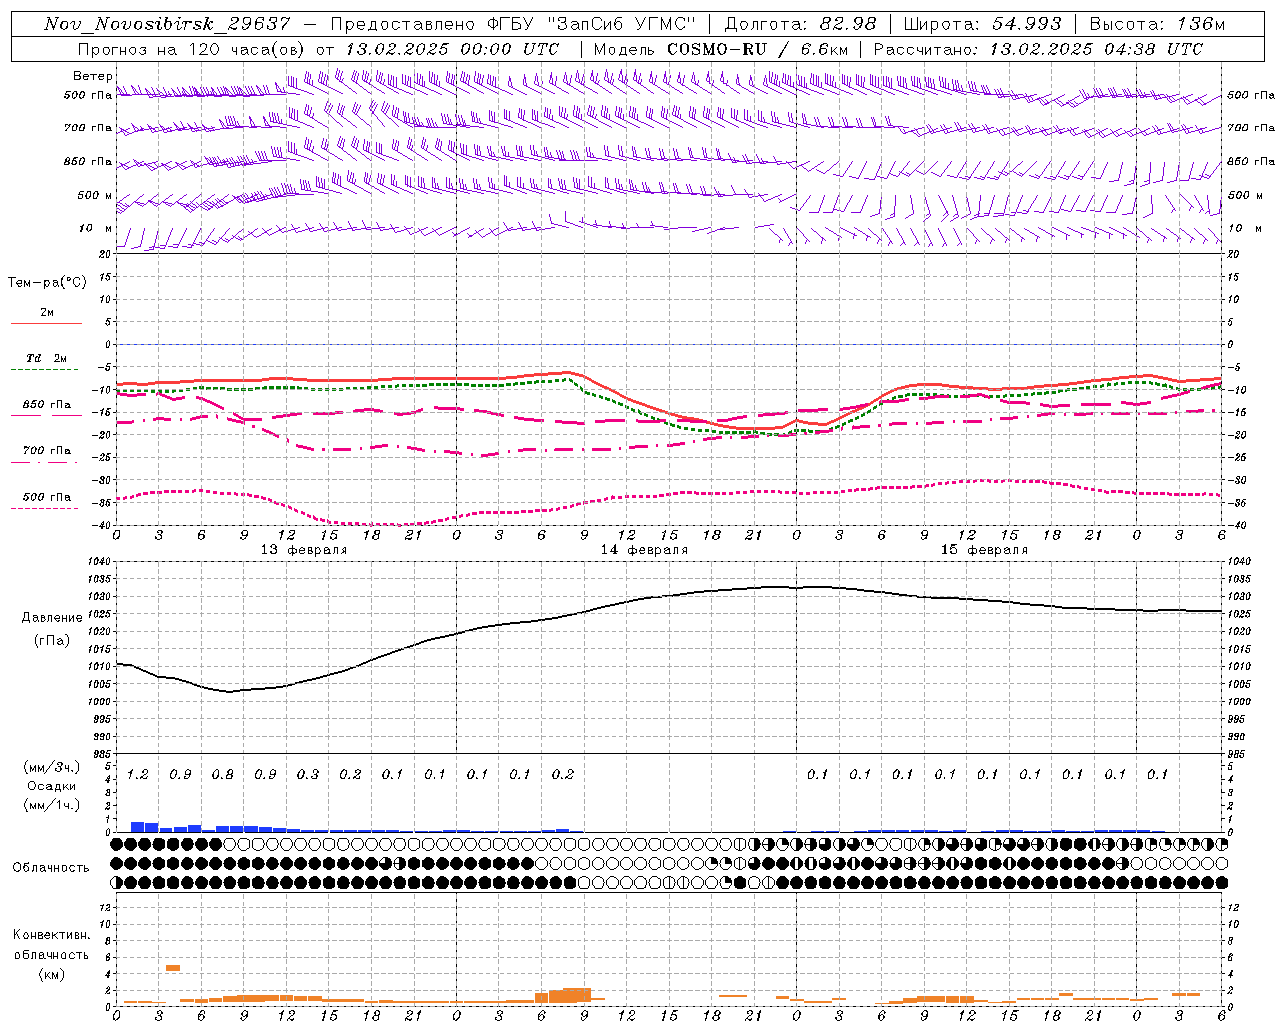The image size is (1280, 1024).
Task: Click the 14 февраля date label
Action: [644, 550]
